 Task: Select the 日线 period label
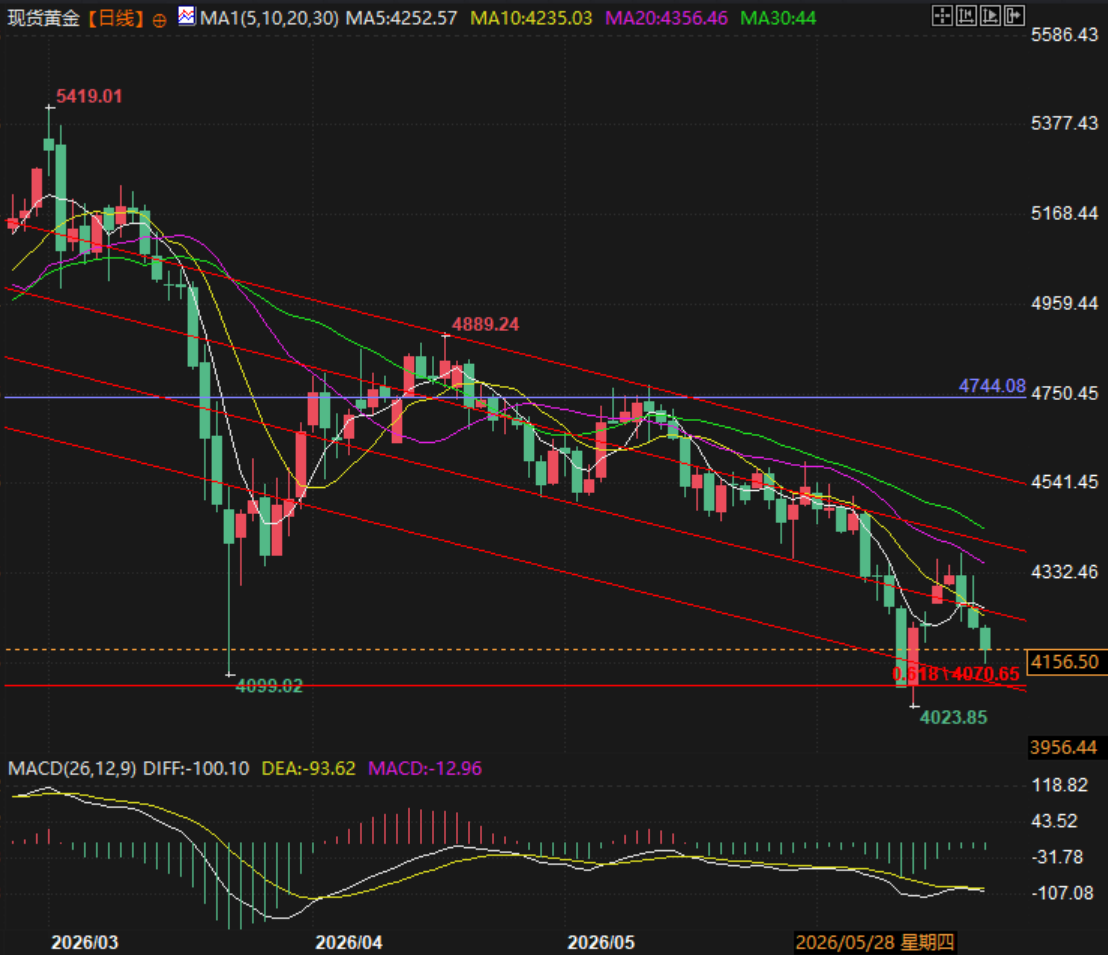(116, 18)
